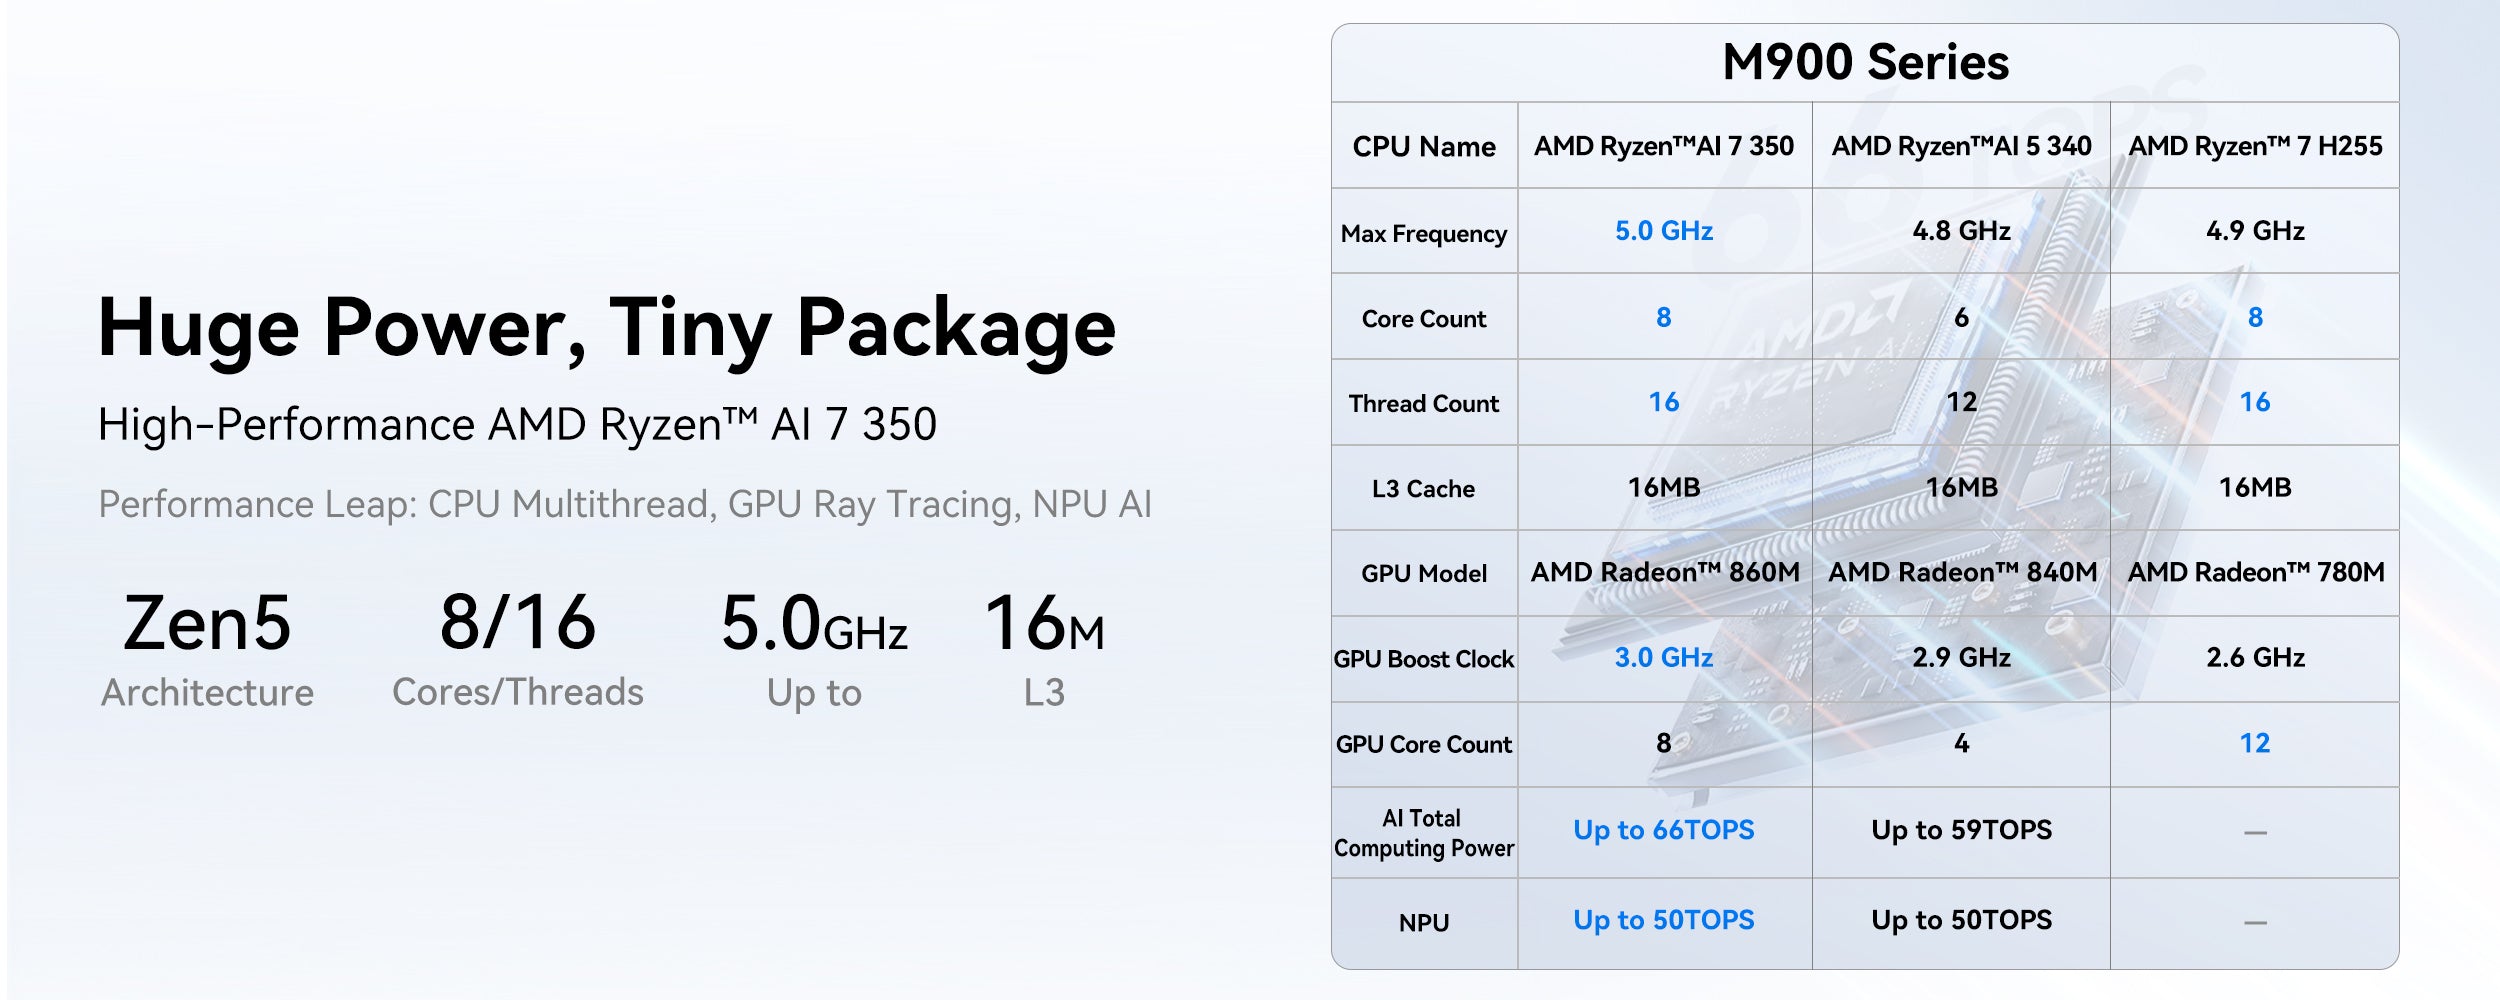The height and width of the screenshot is (1000, 2500).
Task: Click the L3 Cache row label
Action: tap(1424, 489)
